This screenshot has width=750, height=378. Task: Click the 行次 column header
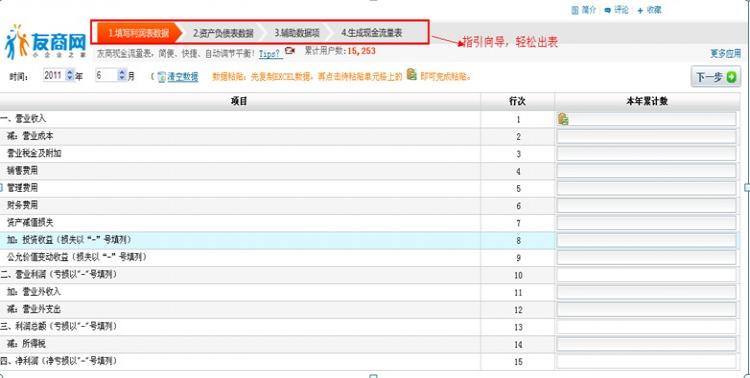click(x=518, y=101)
